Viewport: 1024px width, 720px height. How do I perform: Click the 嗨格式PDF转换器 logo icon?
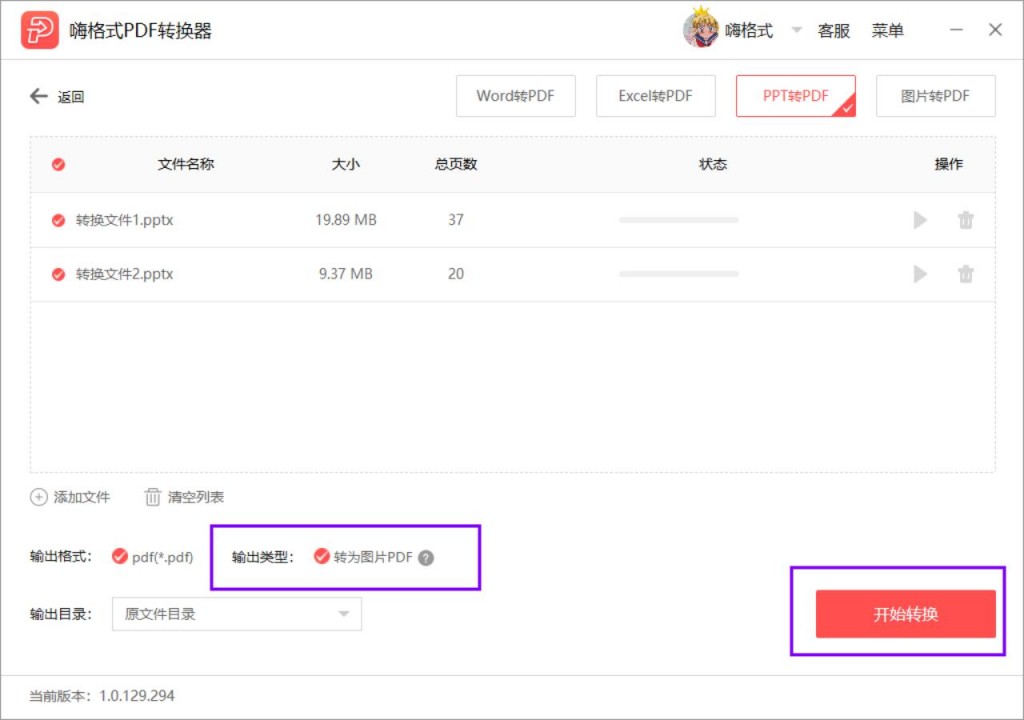(40, 30)
